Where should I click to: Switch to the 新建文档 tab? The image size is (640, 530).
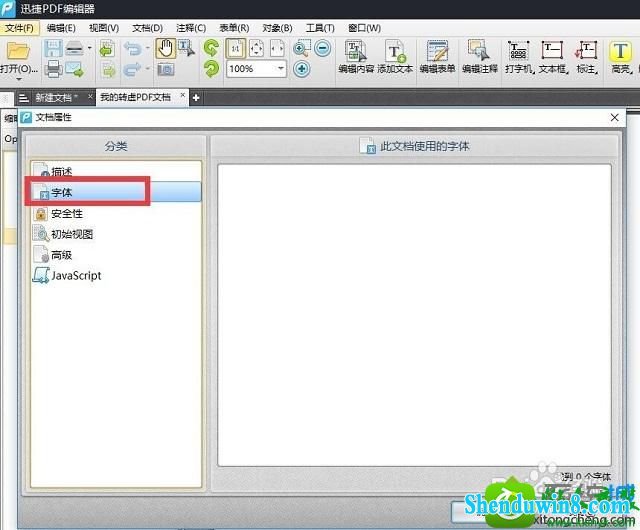coord(56,98)
